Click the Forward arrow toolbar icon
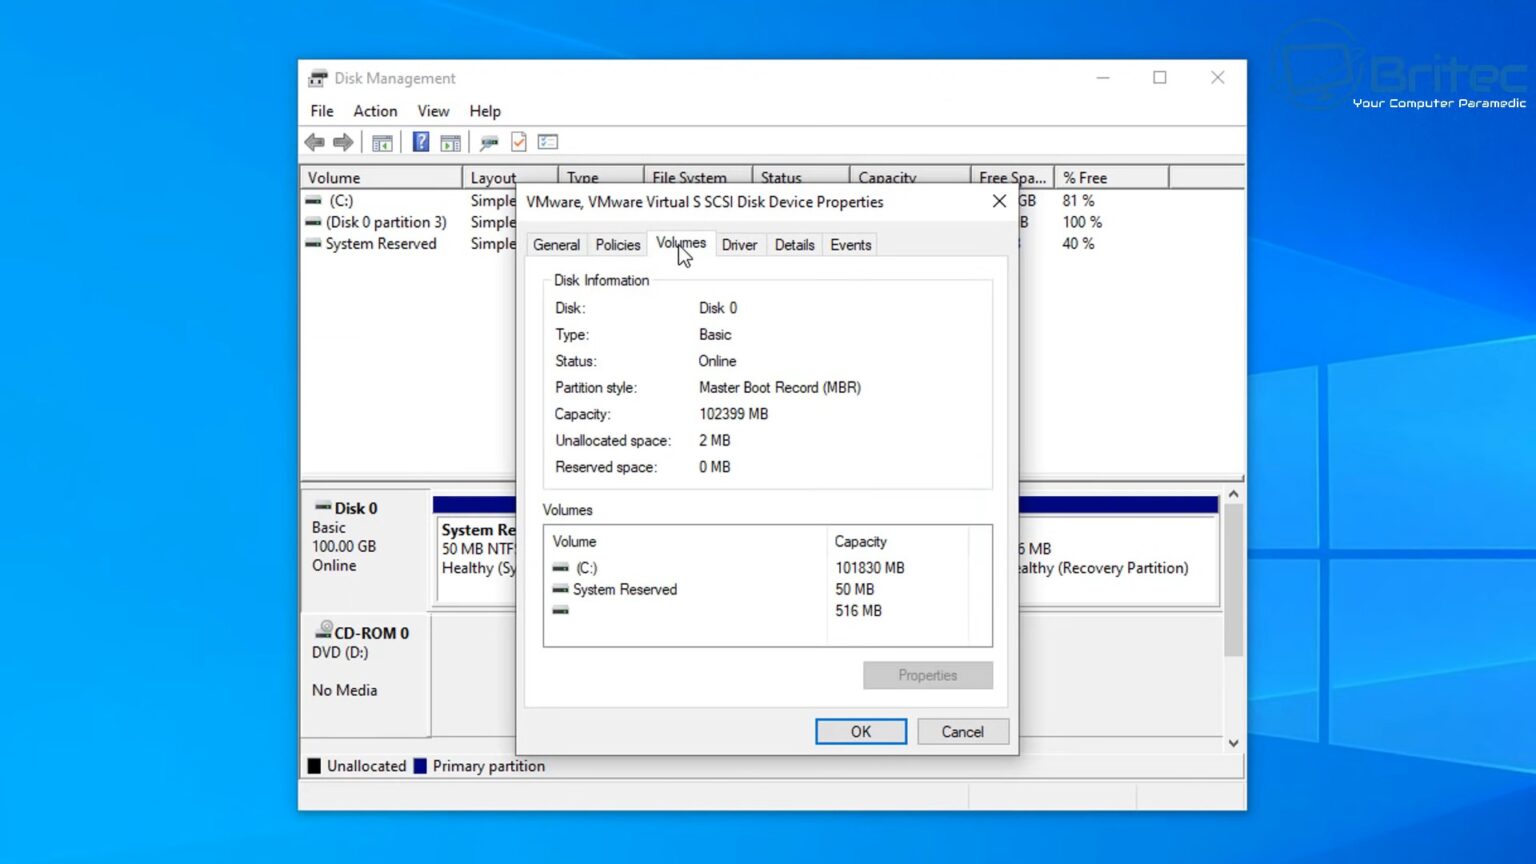Viewport: 1536px width, 864px height. click(343, 142)
